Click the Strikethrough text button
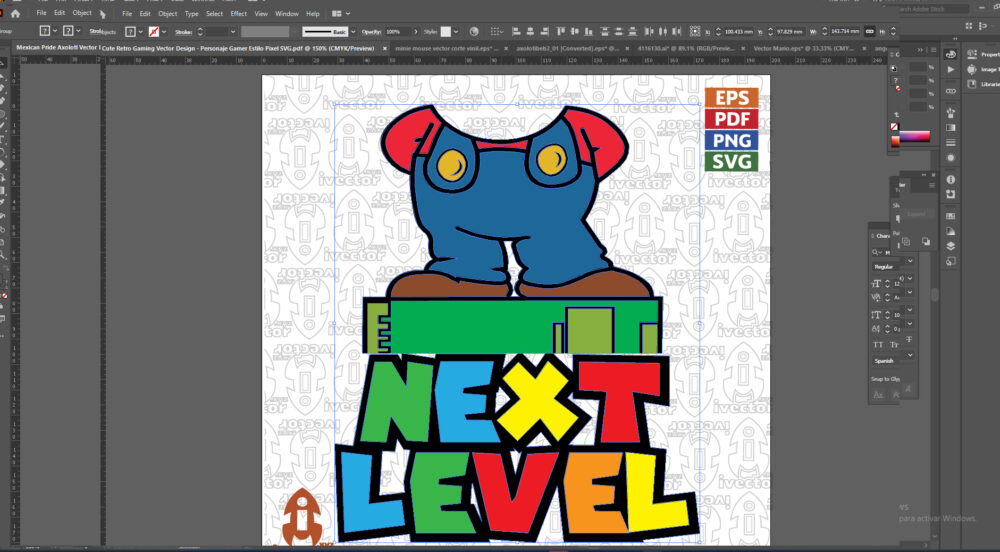The width and height of the screenshot is (1000, 552). coord(909,339)
